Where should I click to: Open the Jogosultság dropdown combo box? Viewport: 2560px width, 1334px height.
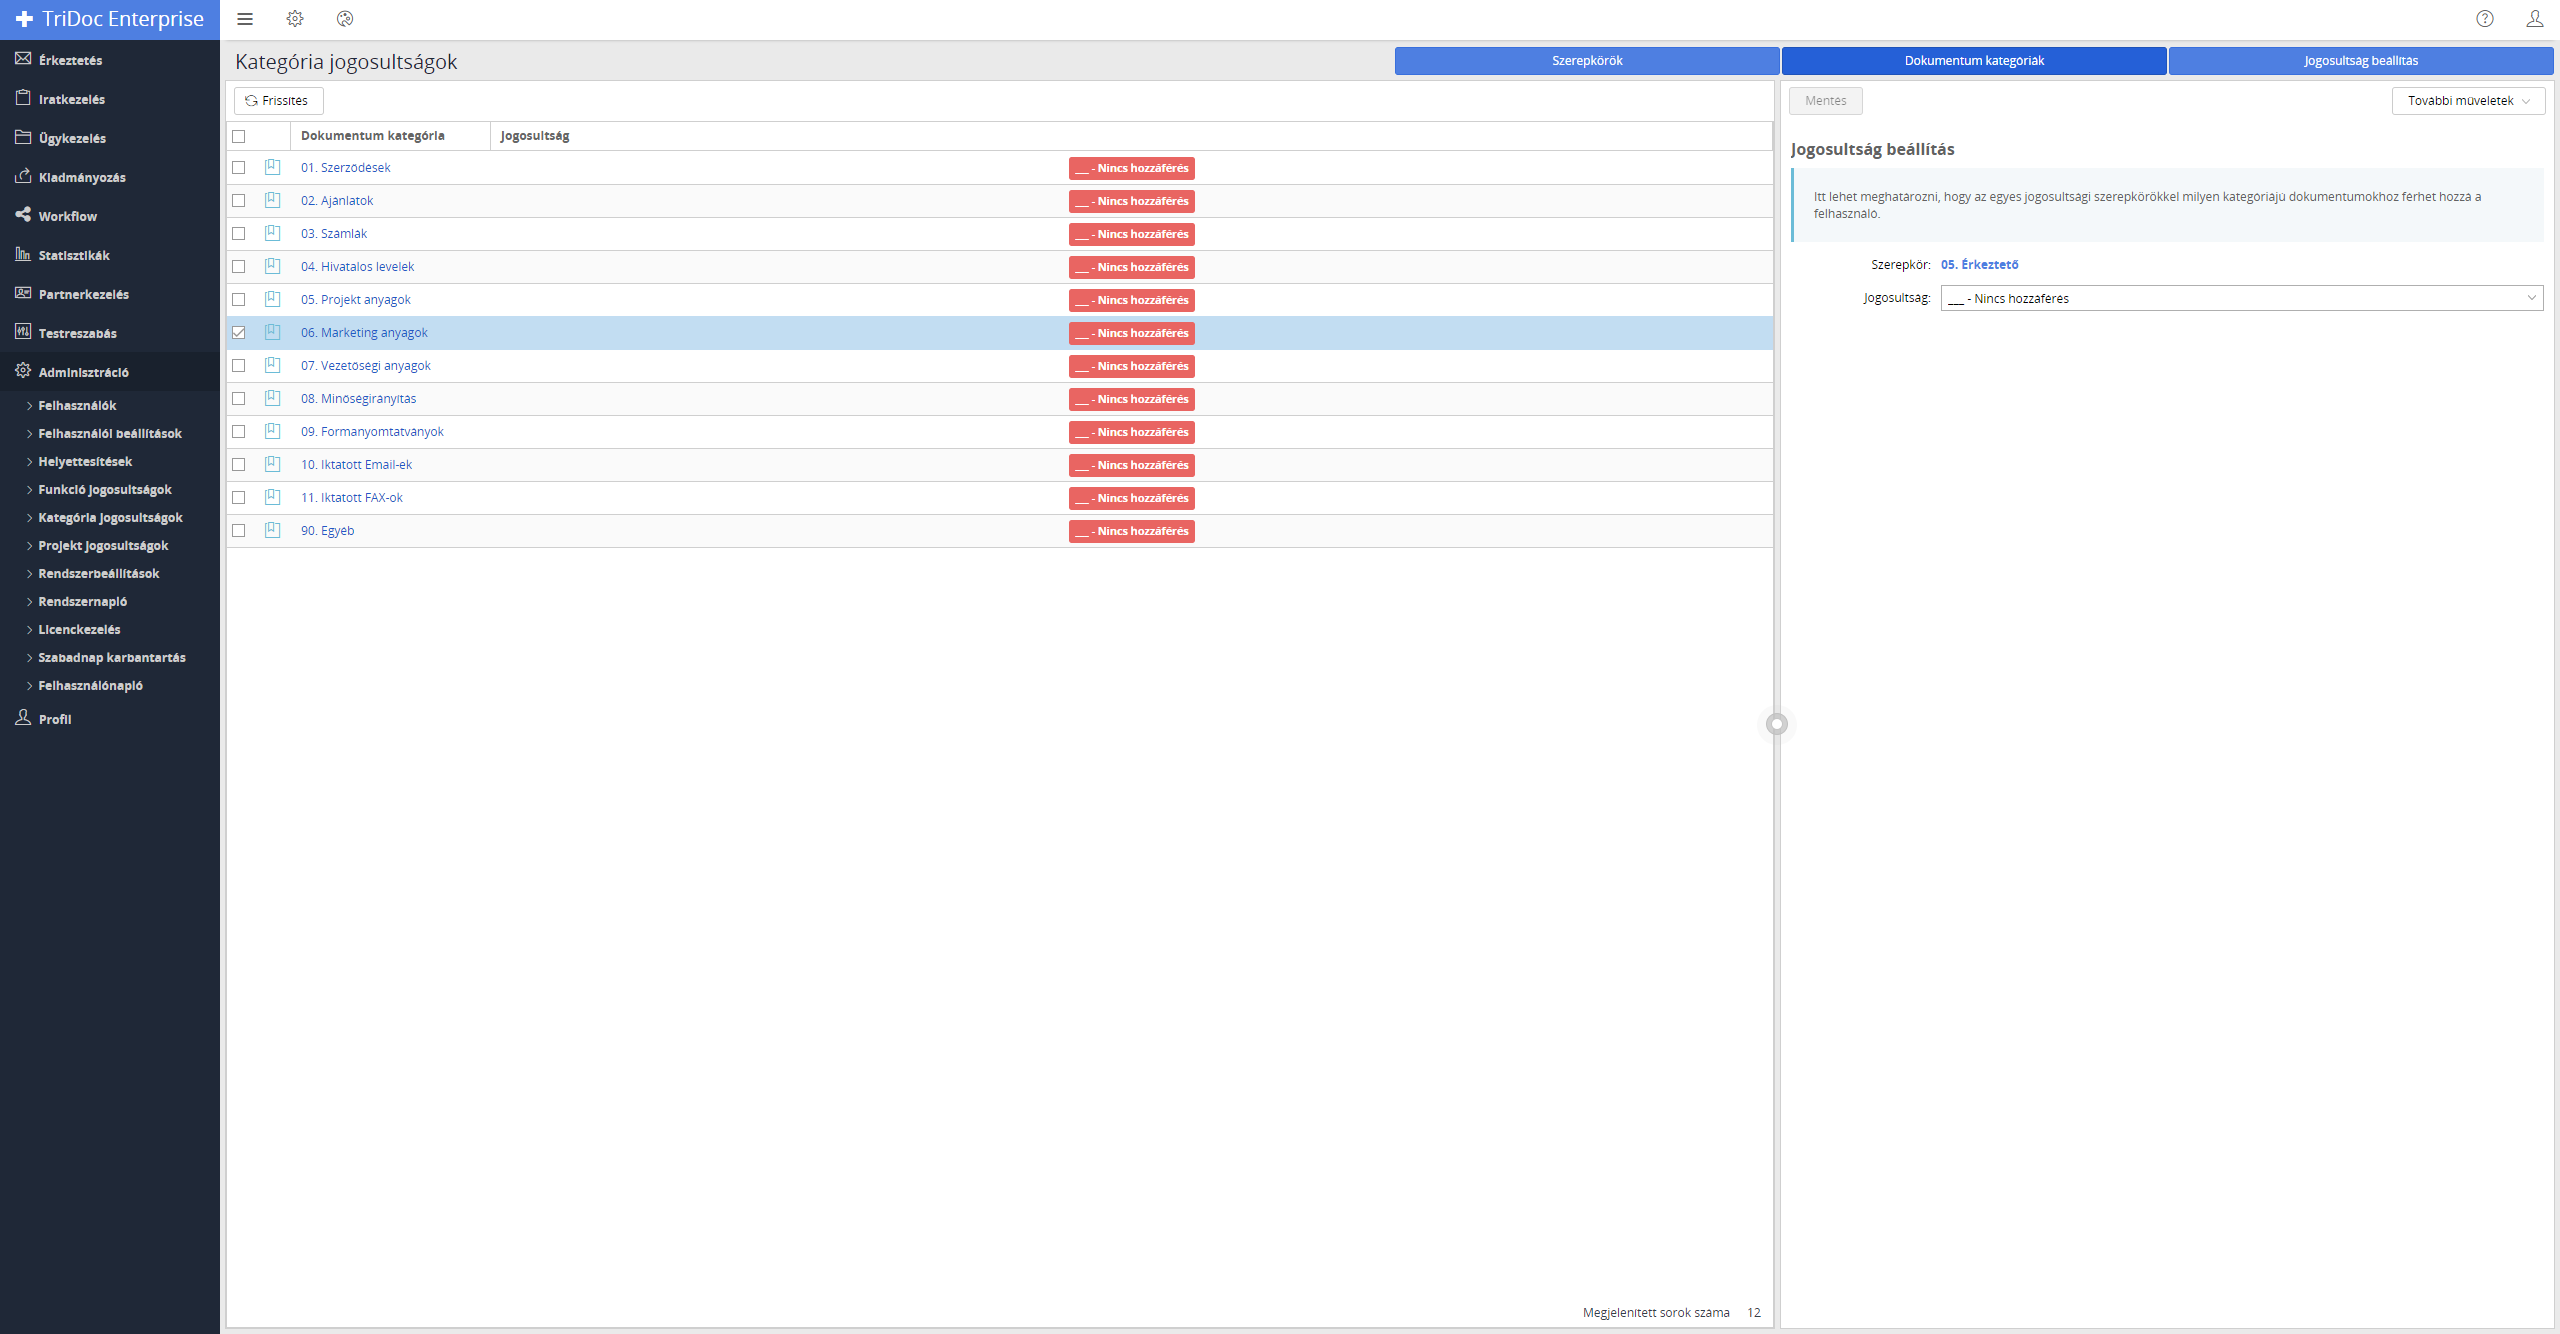pyautogui.click(x=2241, y=298)
